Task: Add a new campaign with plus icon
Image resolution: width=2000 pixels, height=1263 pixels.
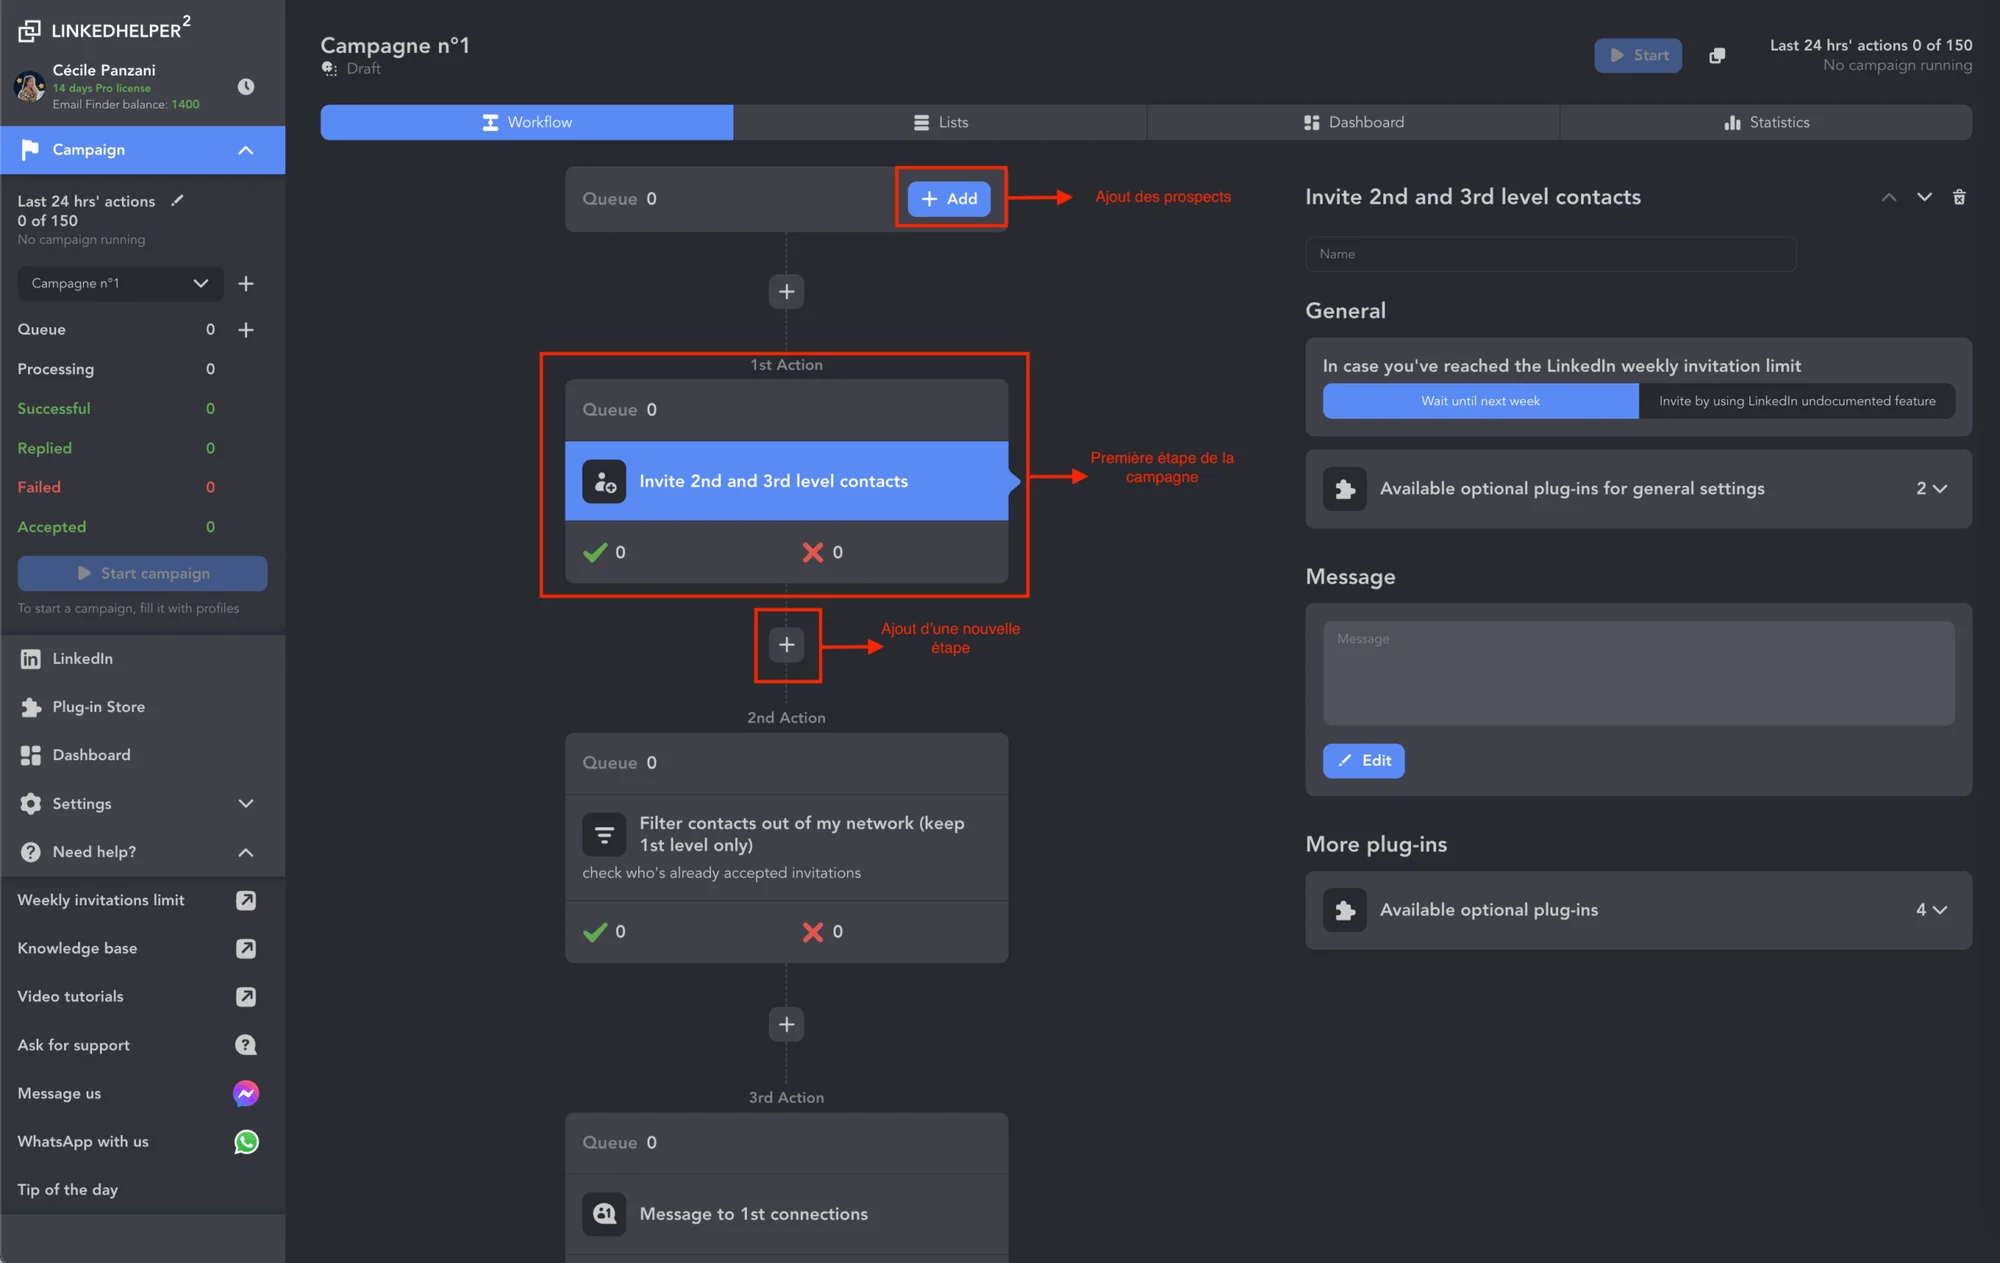Action: point(246,283)
